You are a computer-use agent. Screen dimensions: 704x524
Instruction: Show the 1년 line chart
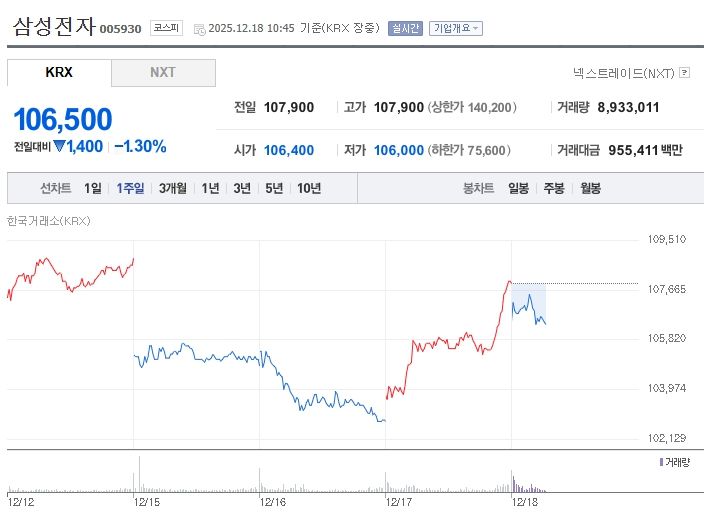point(210,188)
